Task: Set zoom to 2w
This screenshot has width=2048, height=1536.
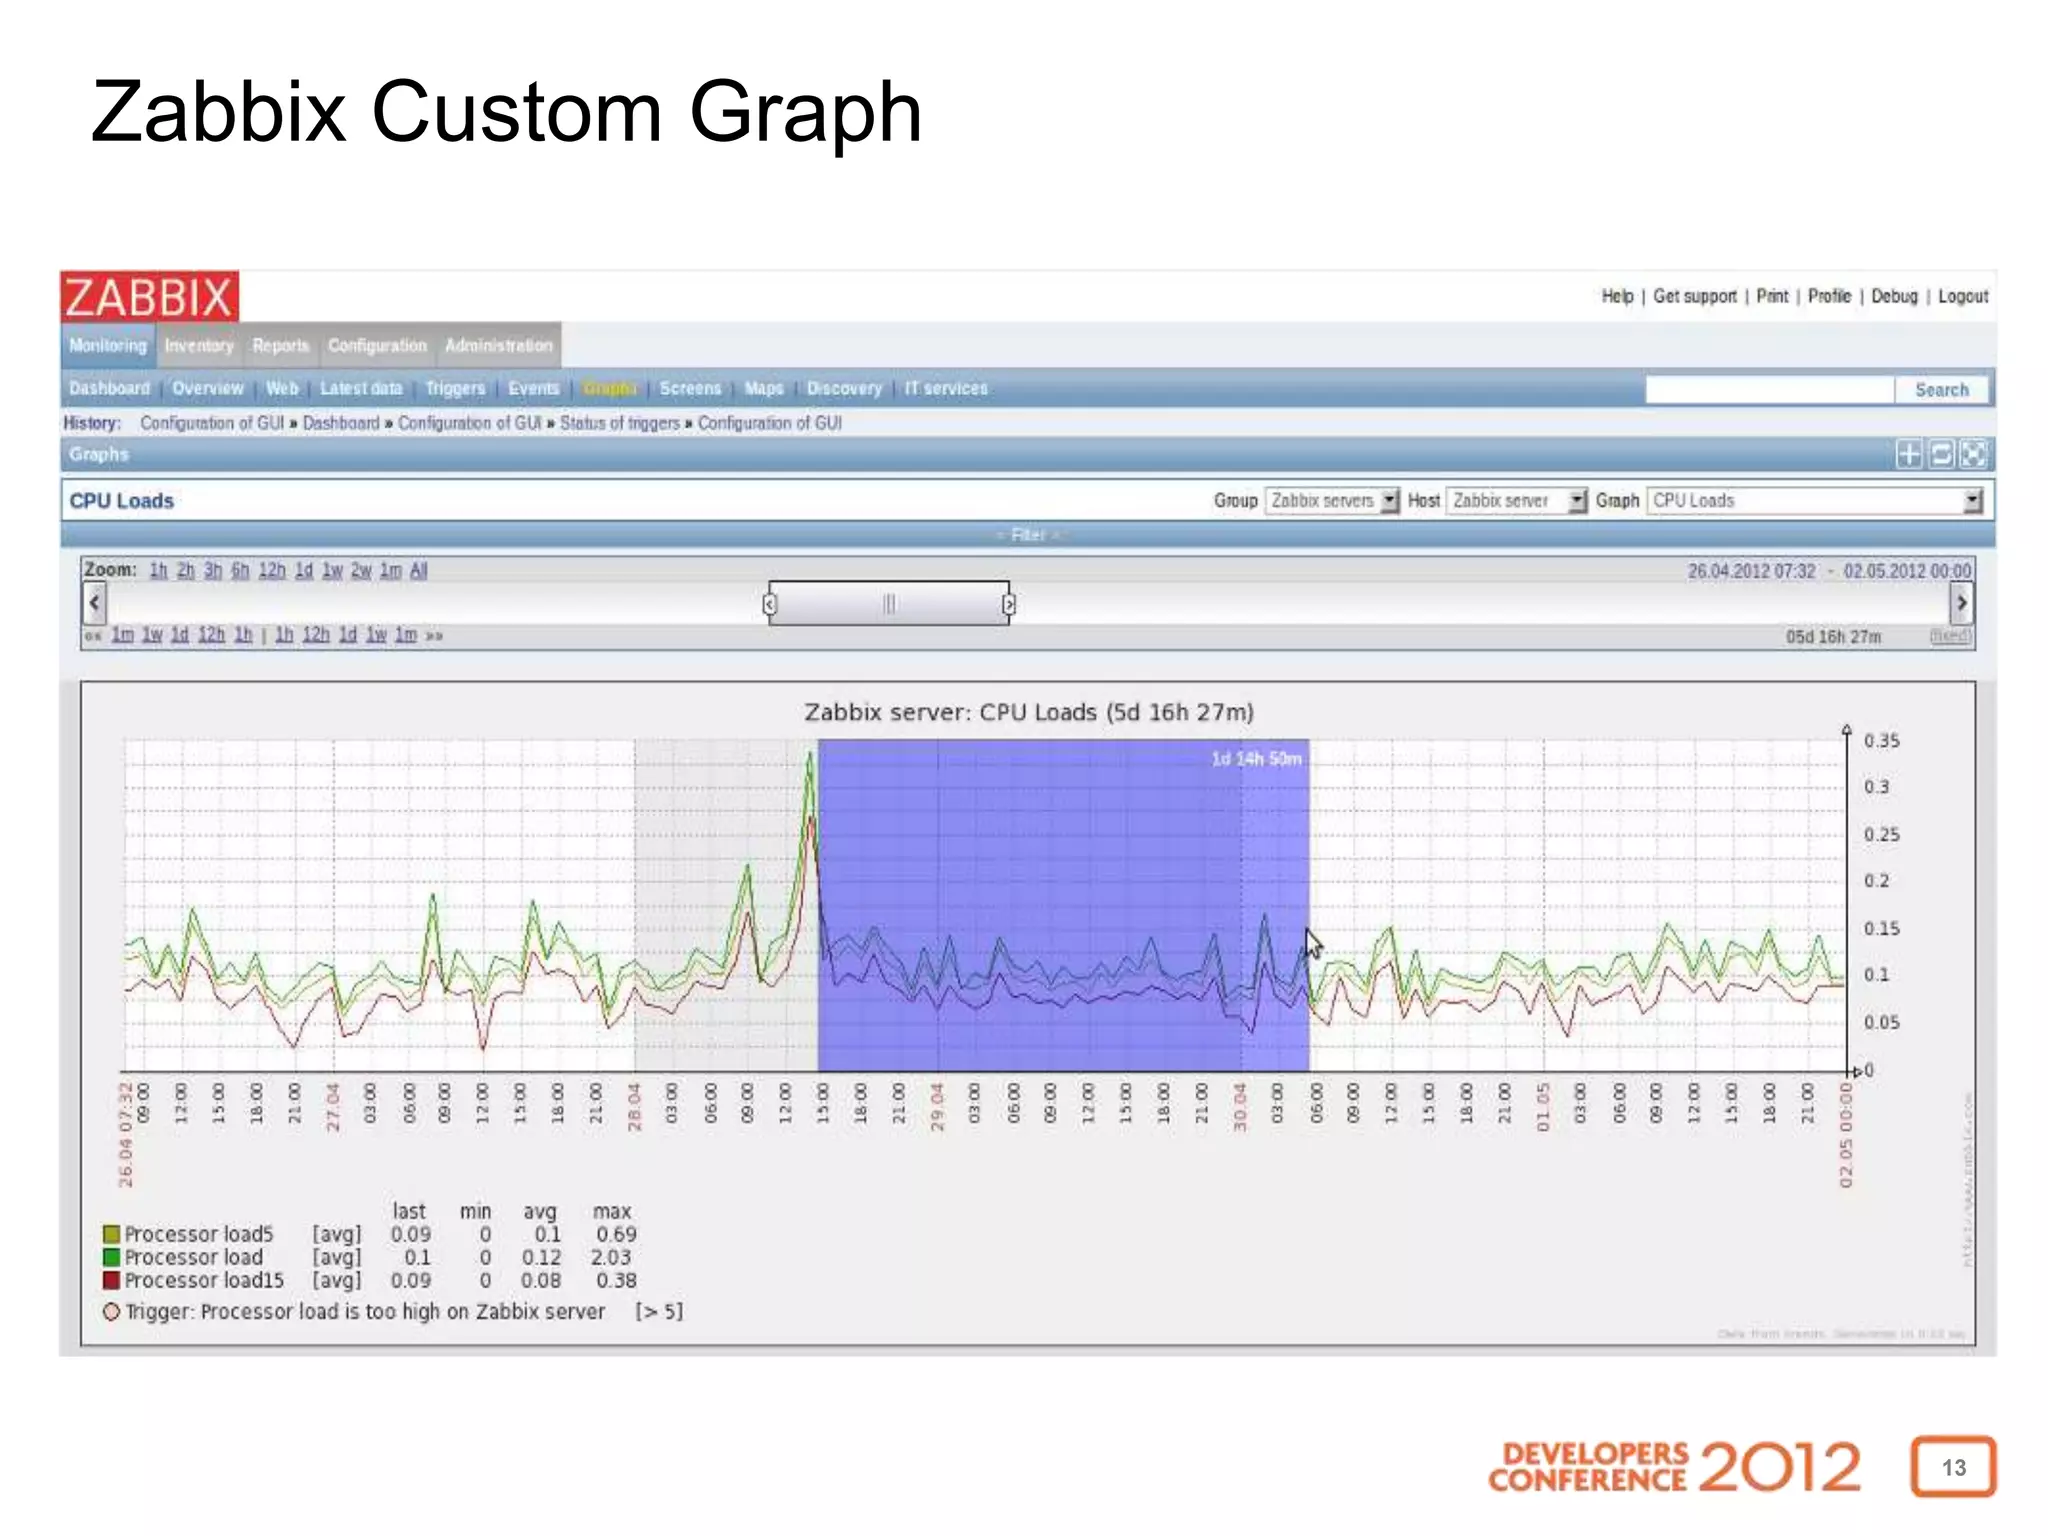Action: [361, 571]
